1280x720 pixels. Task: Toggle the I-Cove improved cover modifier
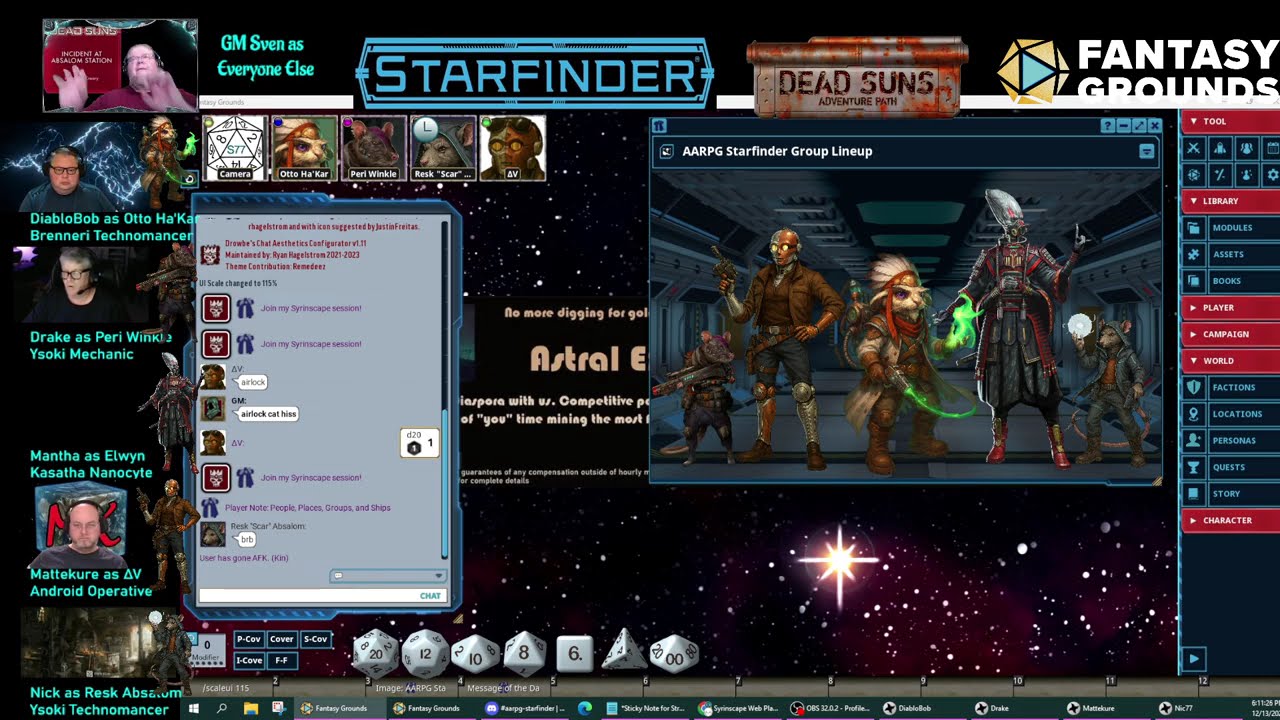248,660
